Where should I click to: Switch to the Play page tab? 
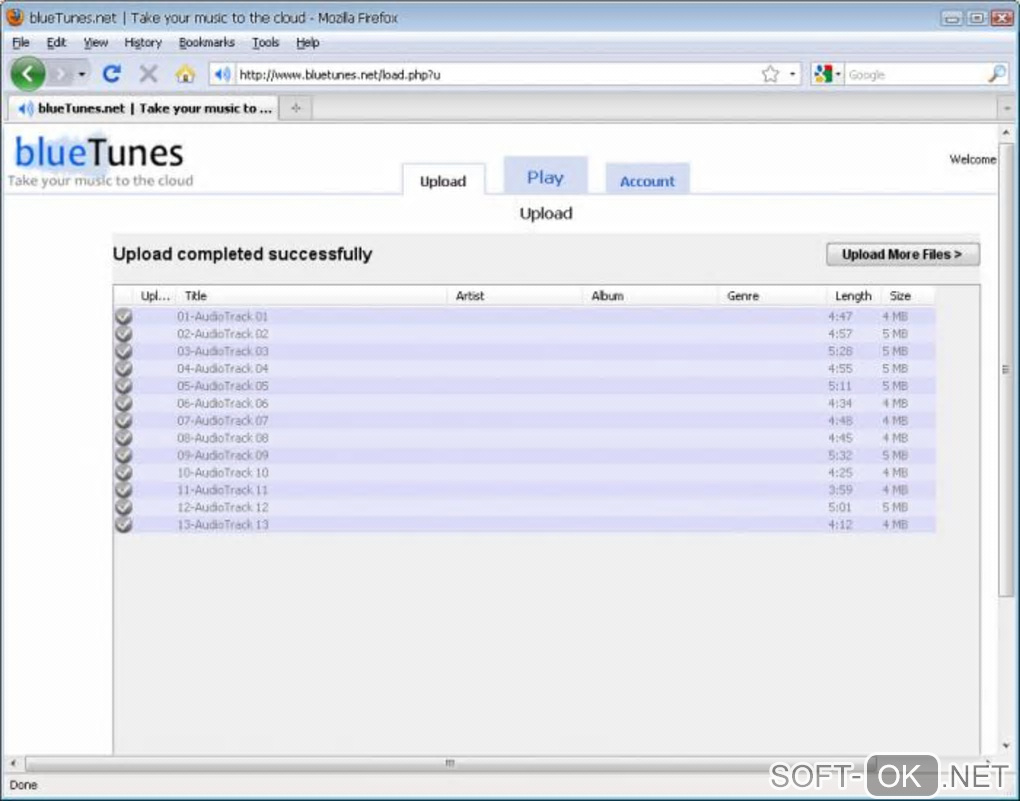[545, 176]
